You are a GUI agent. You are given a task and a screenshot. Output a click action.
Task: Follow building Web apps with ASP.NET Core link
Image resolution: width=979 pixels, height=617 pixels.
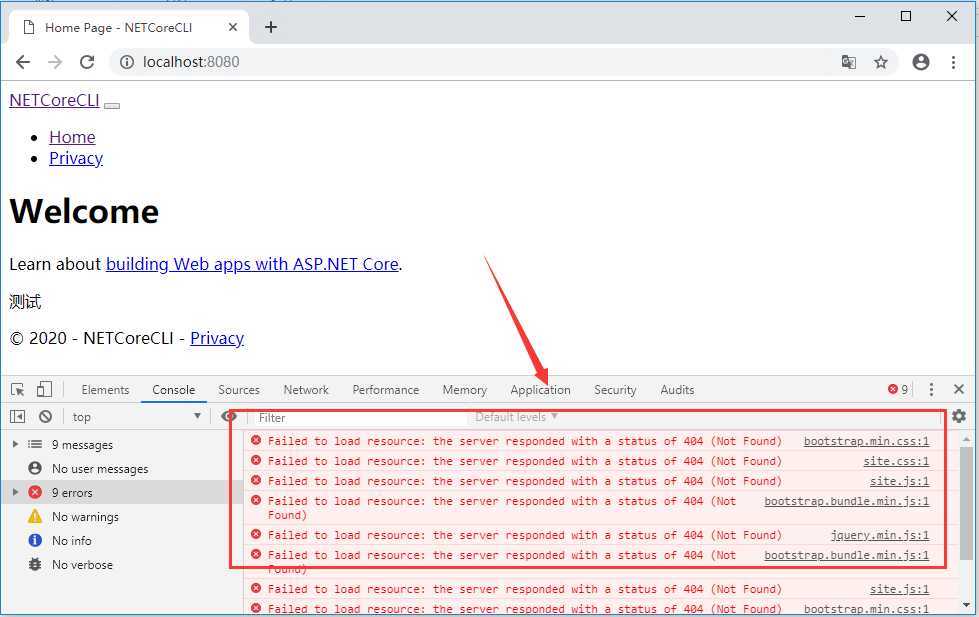pyautogui.click(x=252, y=264)
